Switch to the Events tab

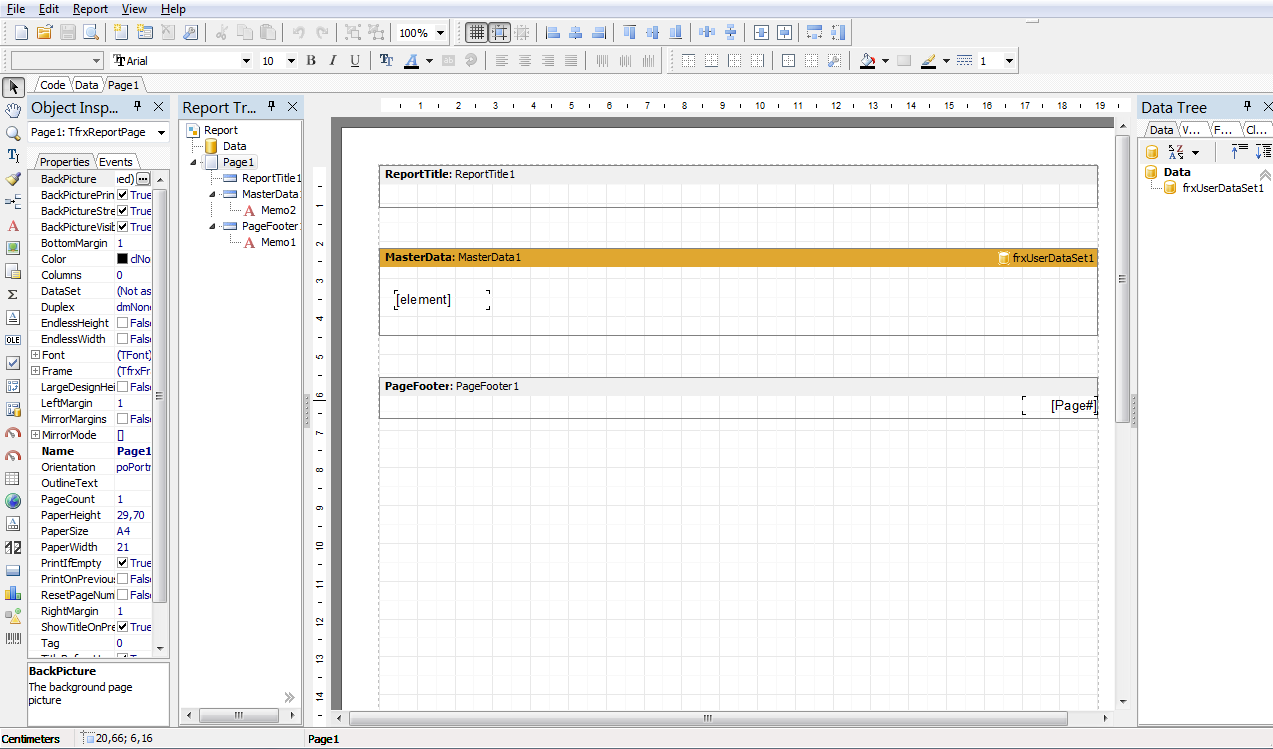116,162
